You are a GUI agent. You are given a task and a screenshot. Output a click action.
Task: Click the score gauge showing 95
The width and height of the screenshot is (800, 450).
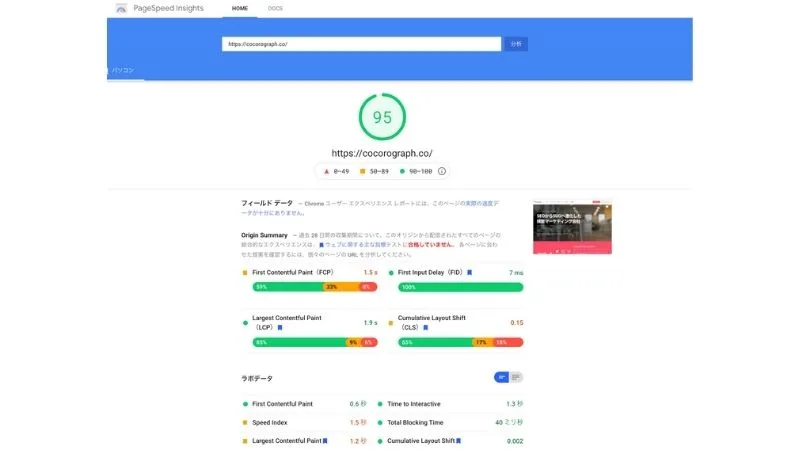[382, 117]
